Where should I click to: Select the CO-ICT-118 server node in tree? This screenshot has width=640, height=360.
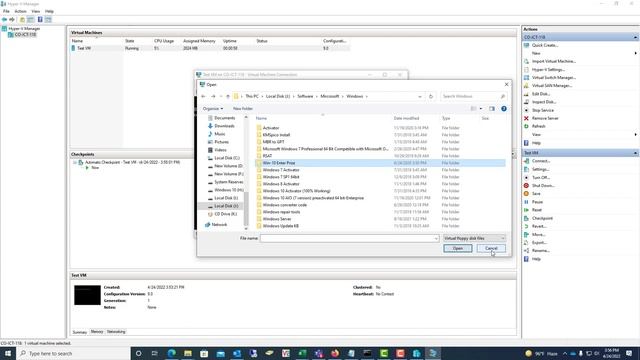coord(25,35)
